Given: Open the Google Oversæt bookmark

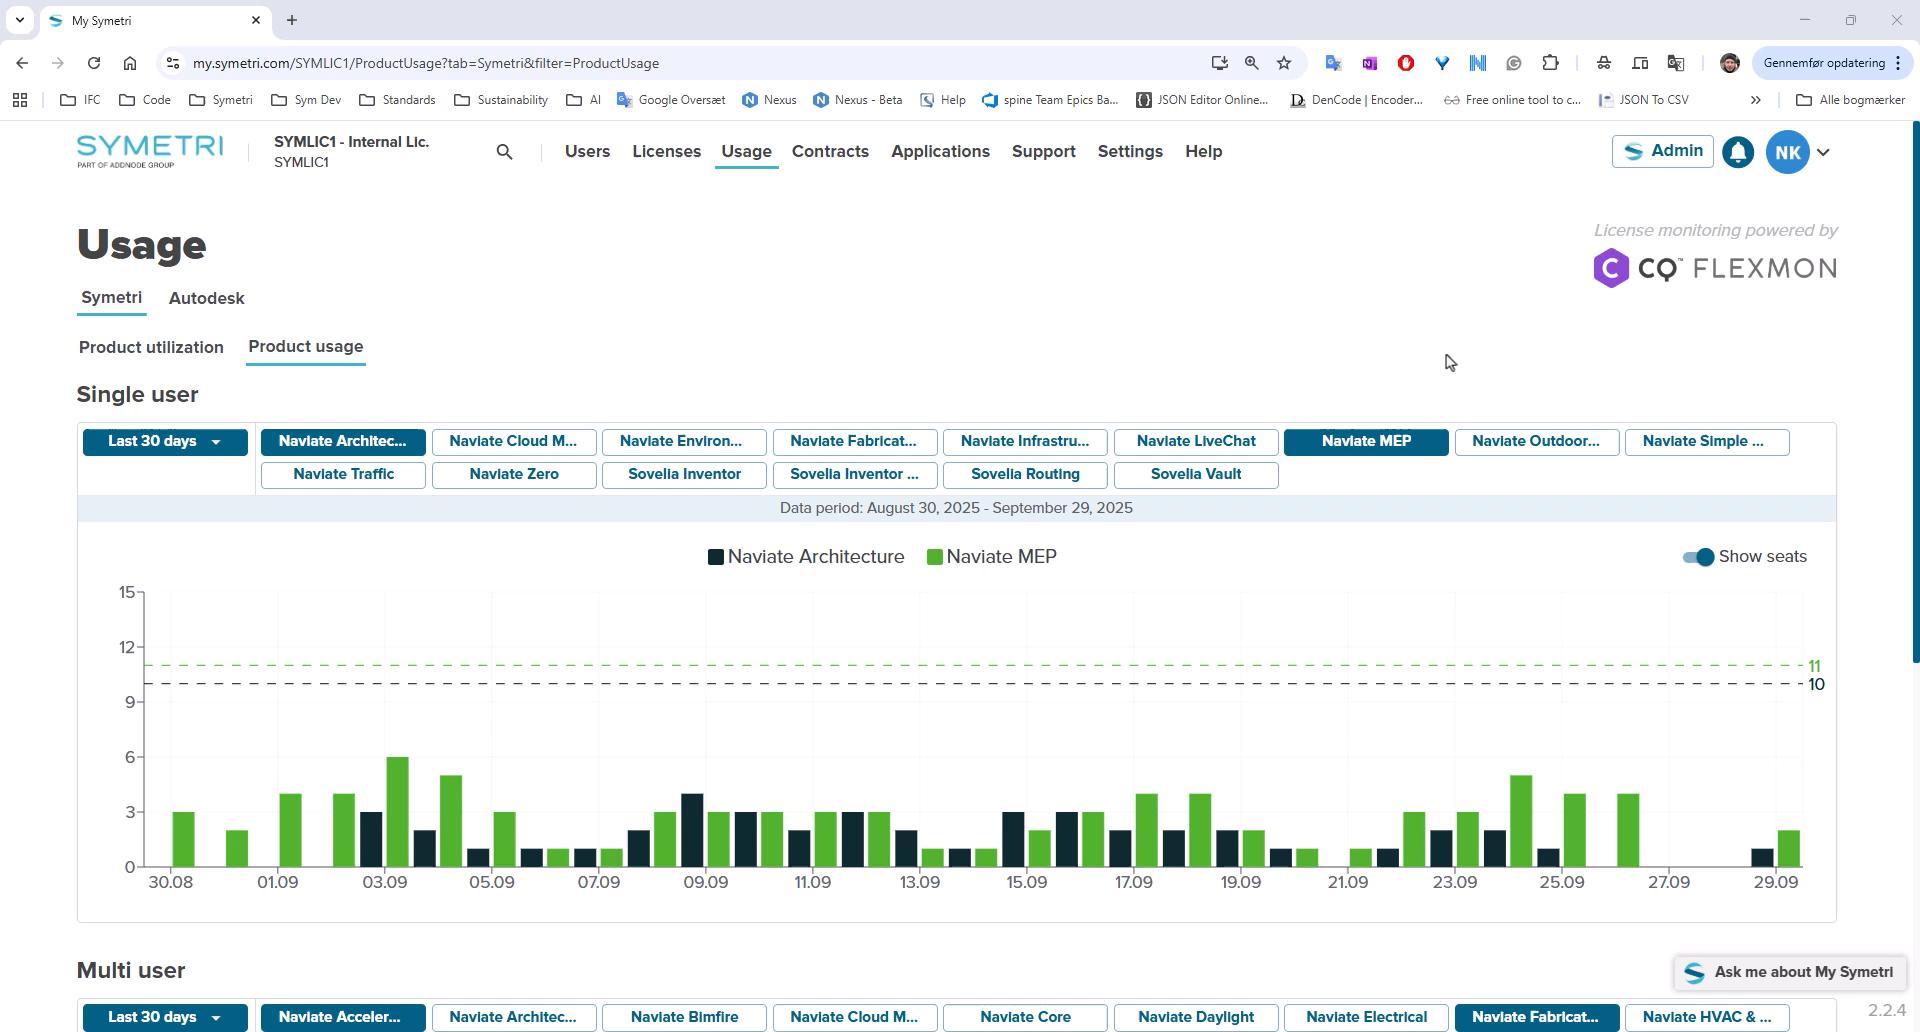Looking at the screenshot, I should pyautogui.click(x=670, y=100).
